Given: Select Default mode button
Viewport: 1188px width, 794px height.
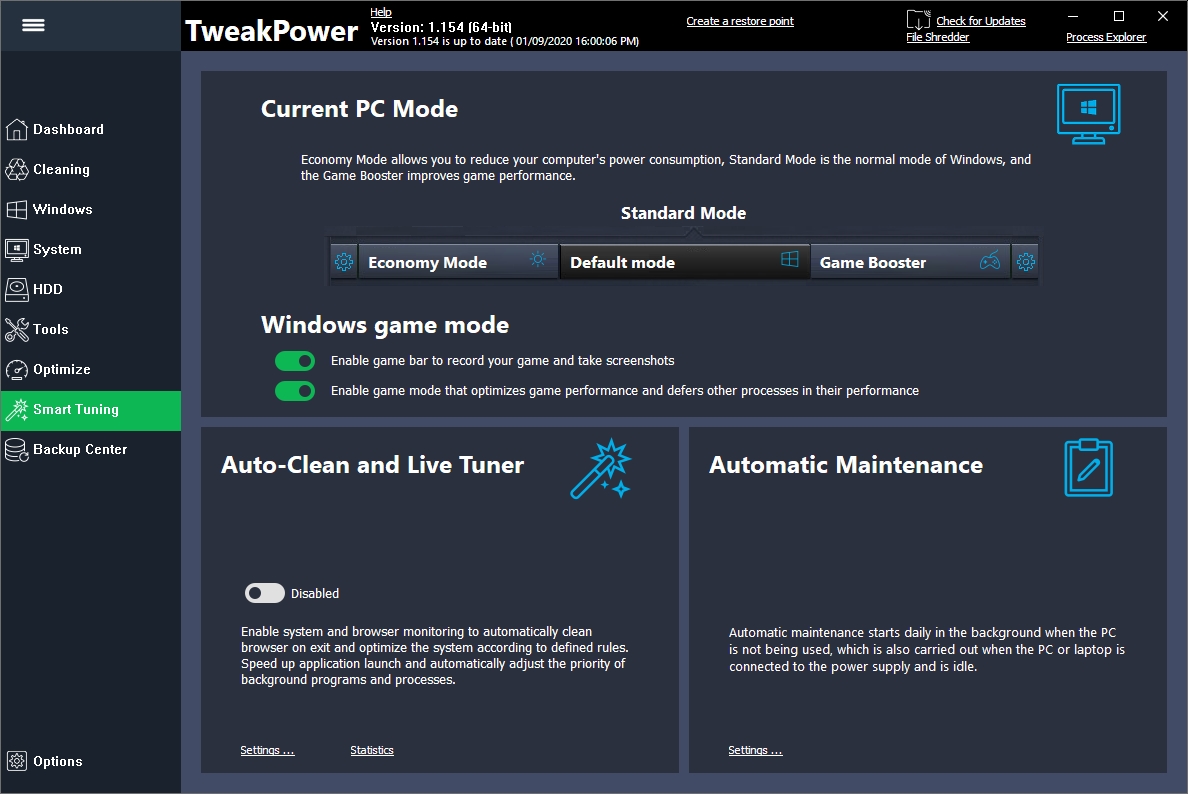Looking at the screenshot, I should click(685, 262).
